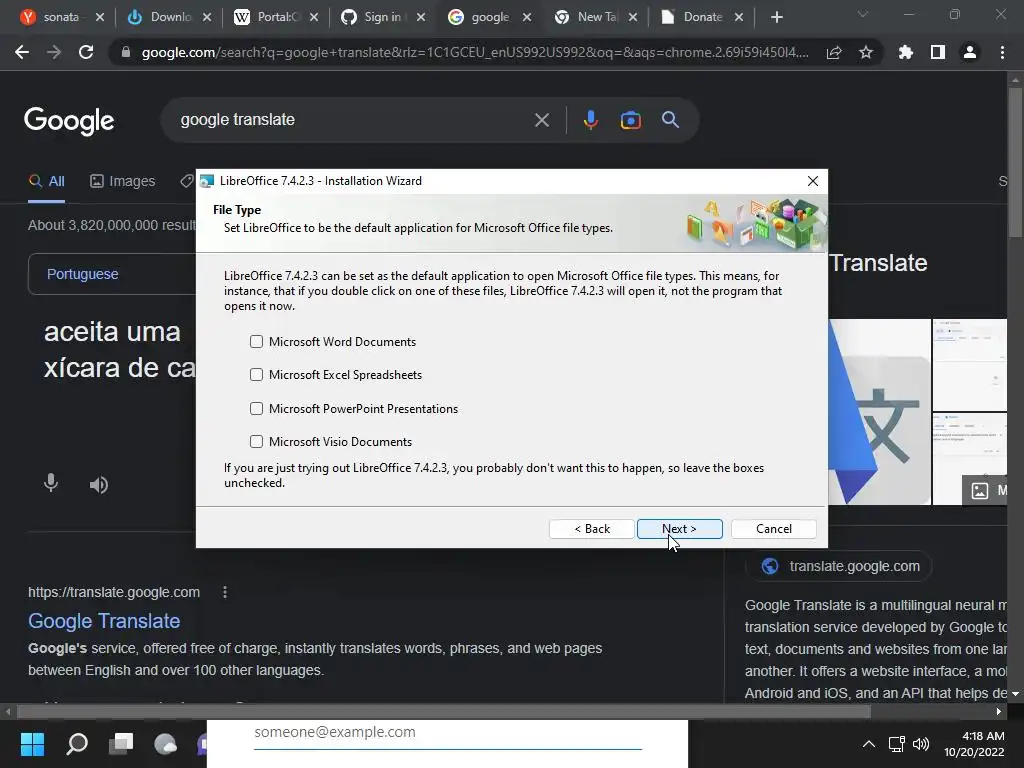
Task: Switch to the Downlo tab
Action: pyautogui.click(x=171, y=17)
